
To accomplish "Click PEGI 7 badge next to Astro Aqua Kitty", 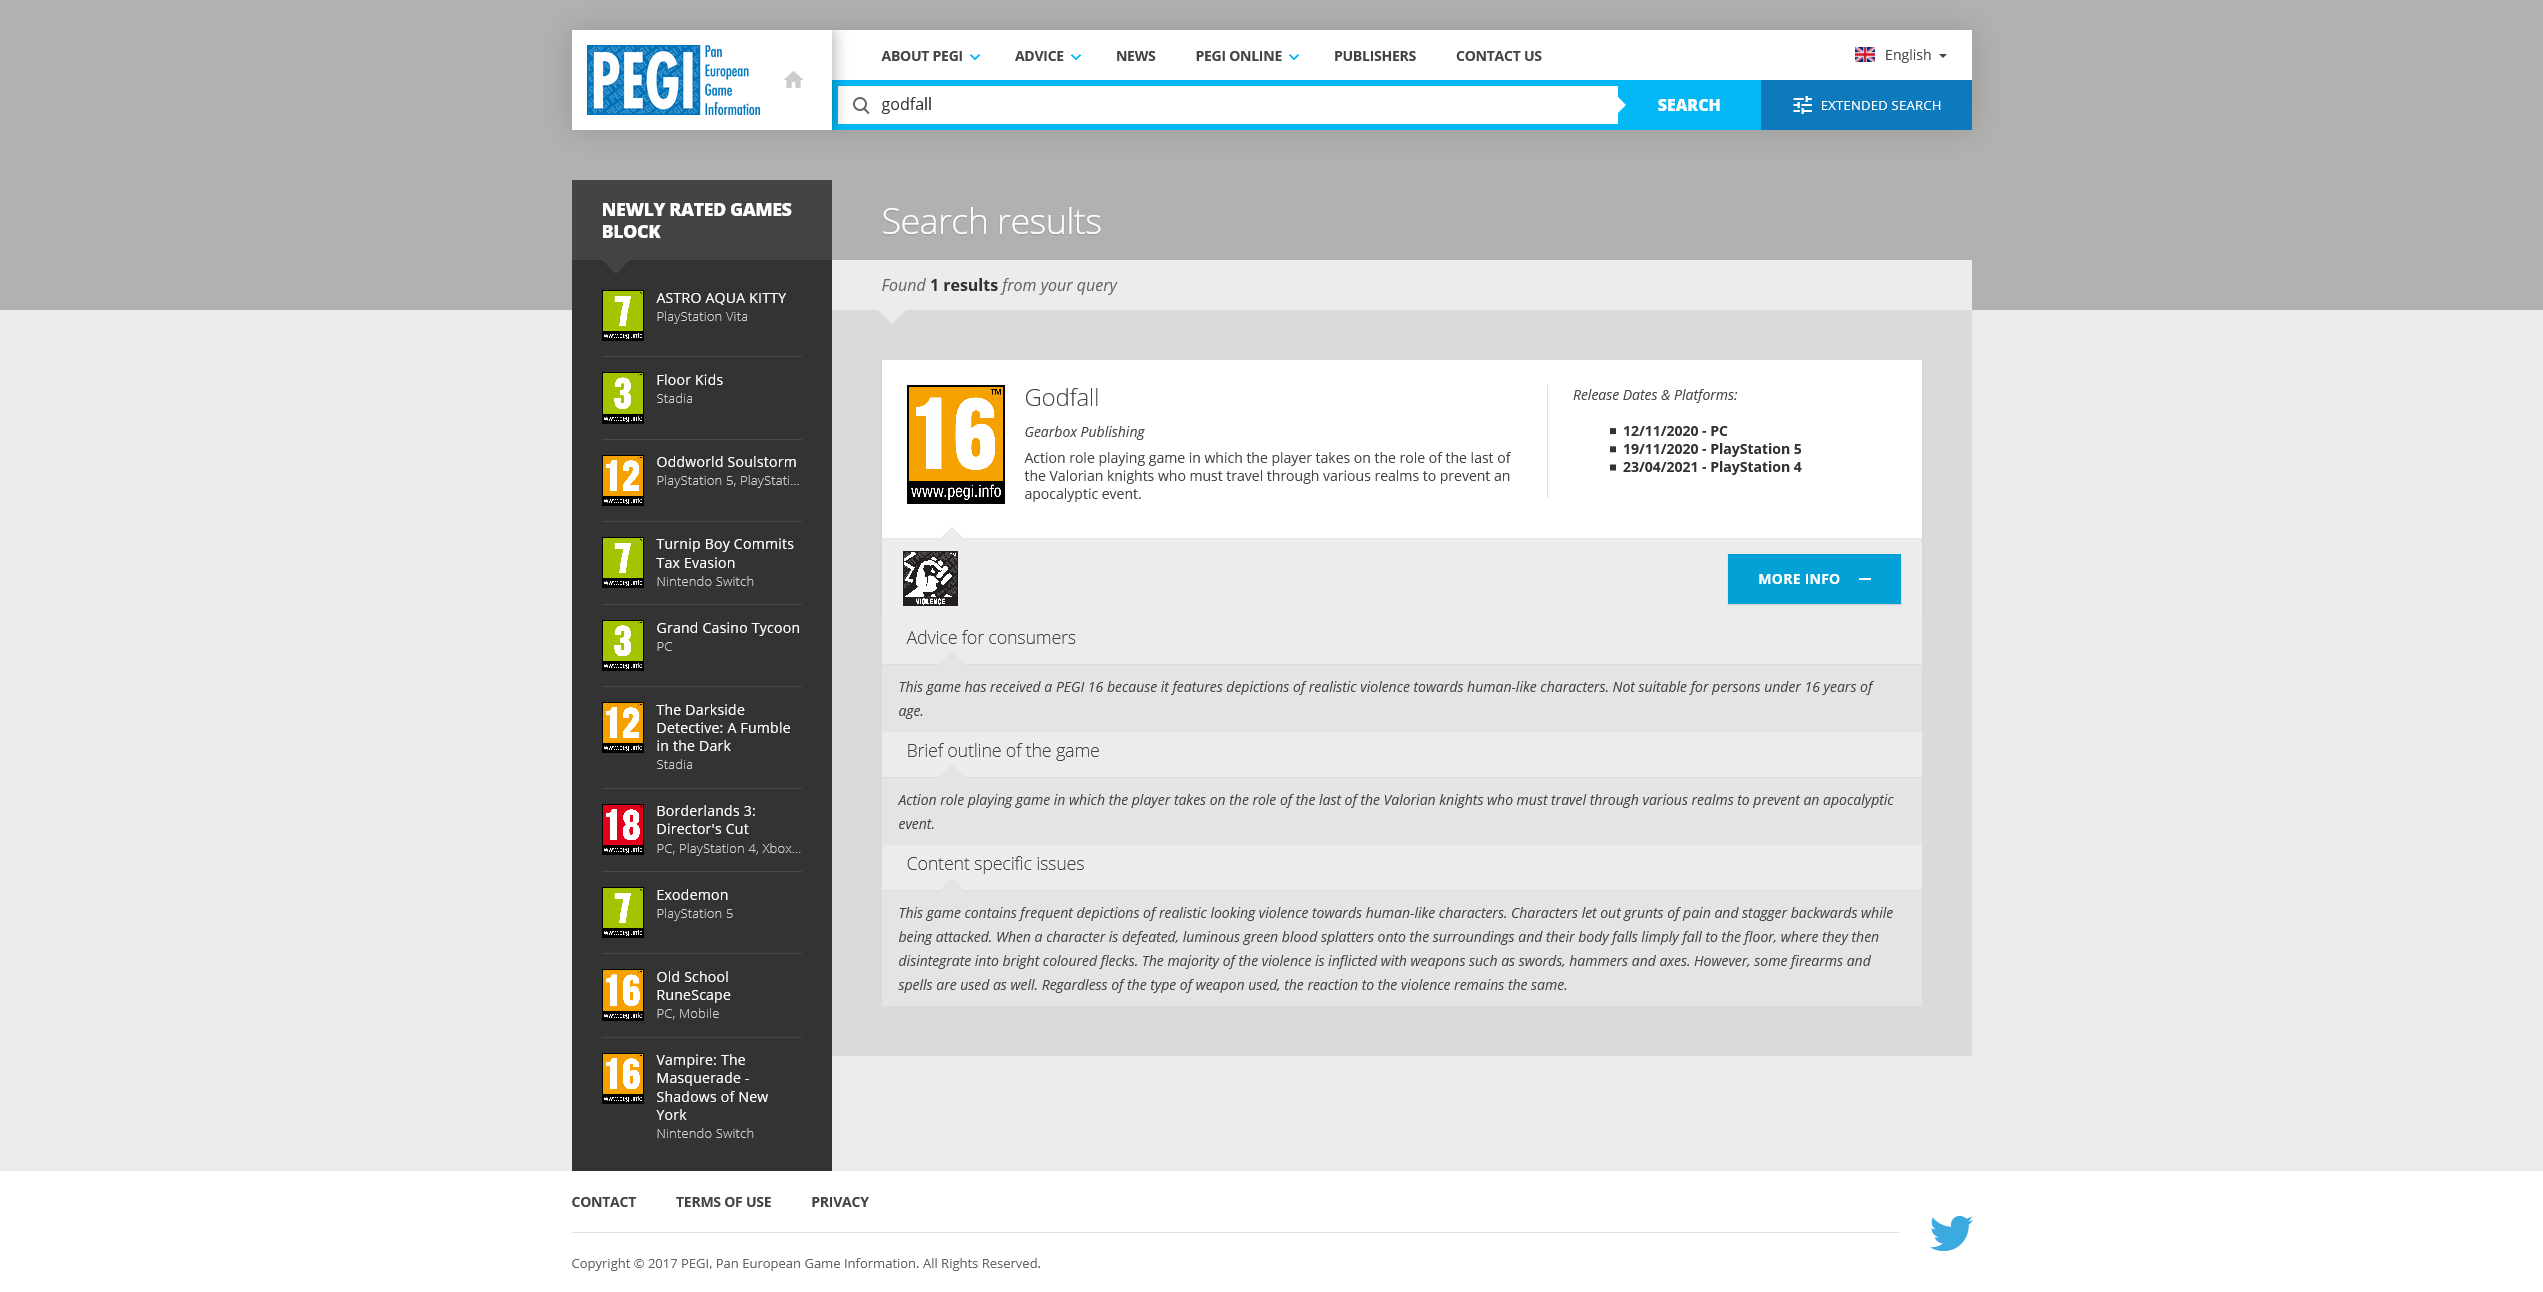I will click(623, 314).
